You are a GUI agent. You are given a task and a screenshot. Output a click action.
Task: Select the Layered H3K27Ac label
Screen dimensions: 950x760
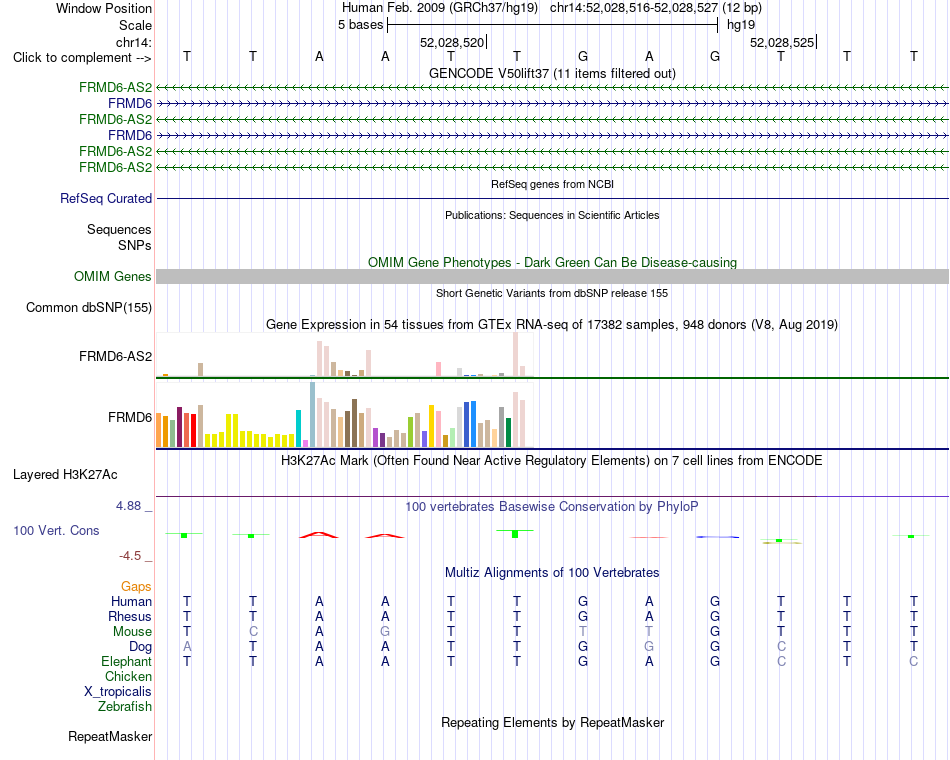pyautogui.click(x=65, y=475)
